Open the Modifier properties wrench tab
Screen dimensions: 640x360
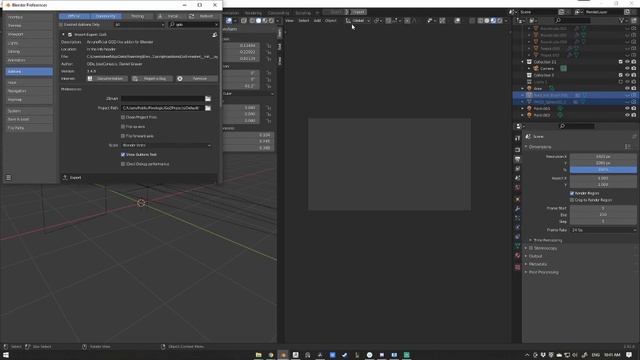pos(518,209)
